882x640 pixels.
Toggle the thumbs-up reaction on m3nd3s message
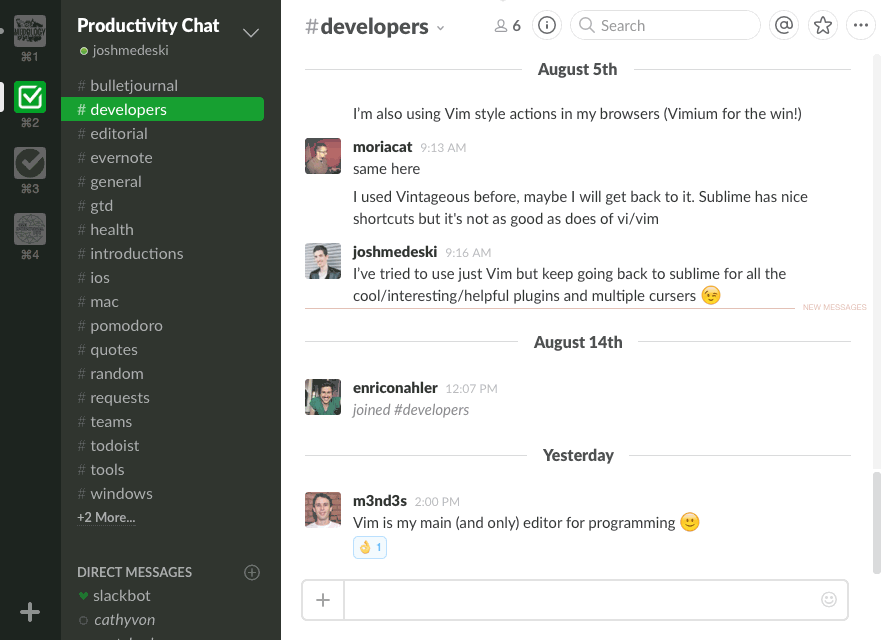pyautogui.click(x=370, y=547)
